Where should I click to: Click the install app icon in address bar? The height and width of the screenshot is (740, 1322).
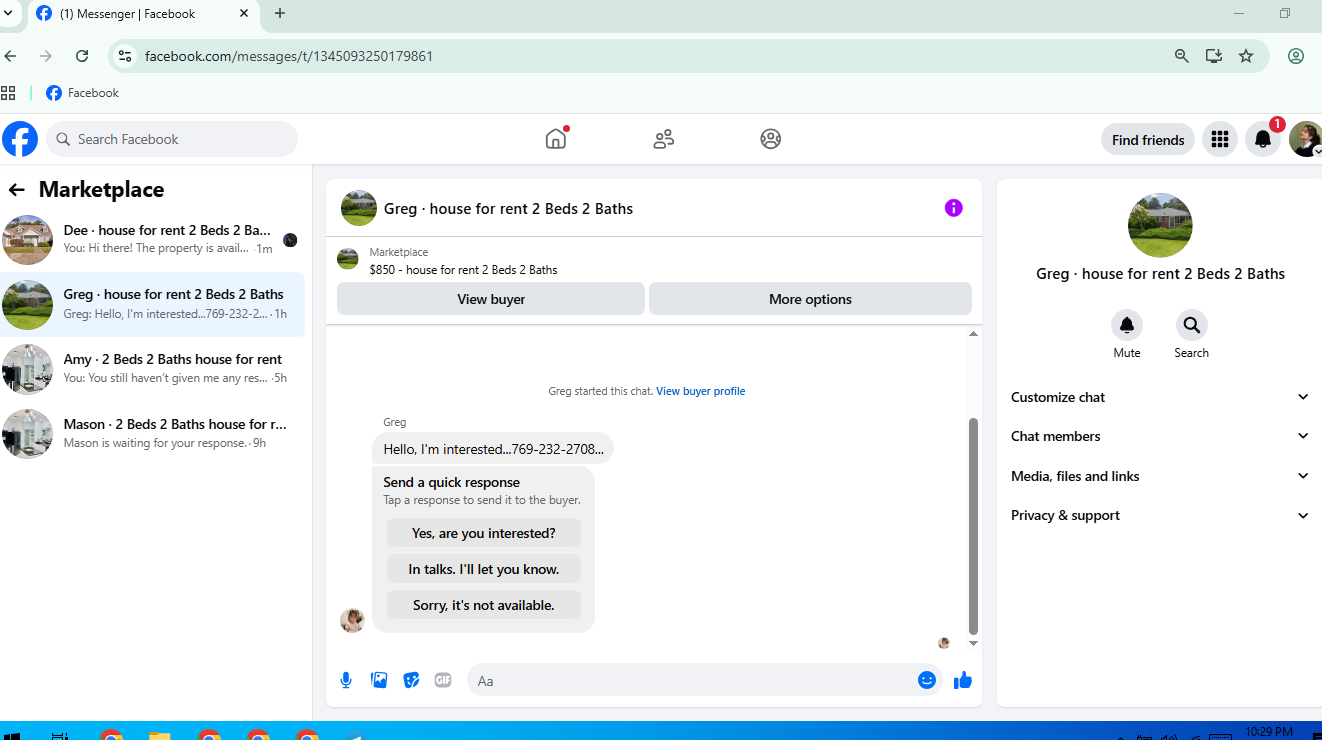click(1213, 56)
